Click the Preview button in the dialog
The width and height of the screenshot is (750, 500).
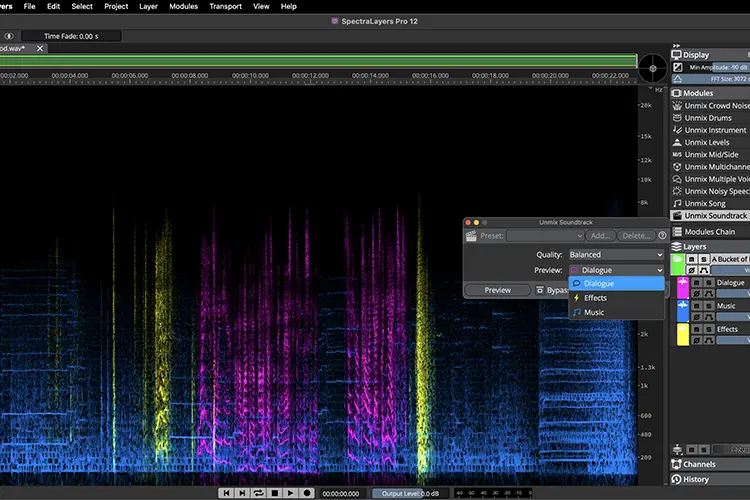click(497, 290)
